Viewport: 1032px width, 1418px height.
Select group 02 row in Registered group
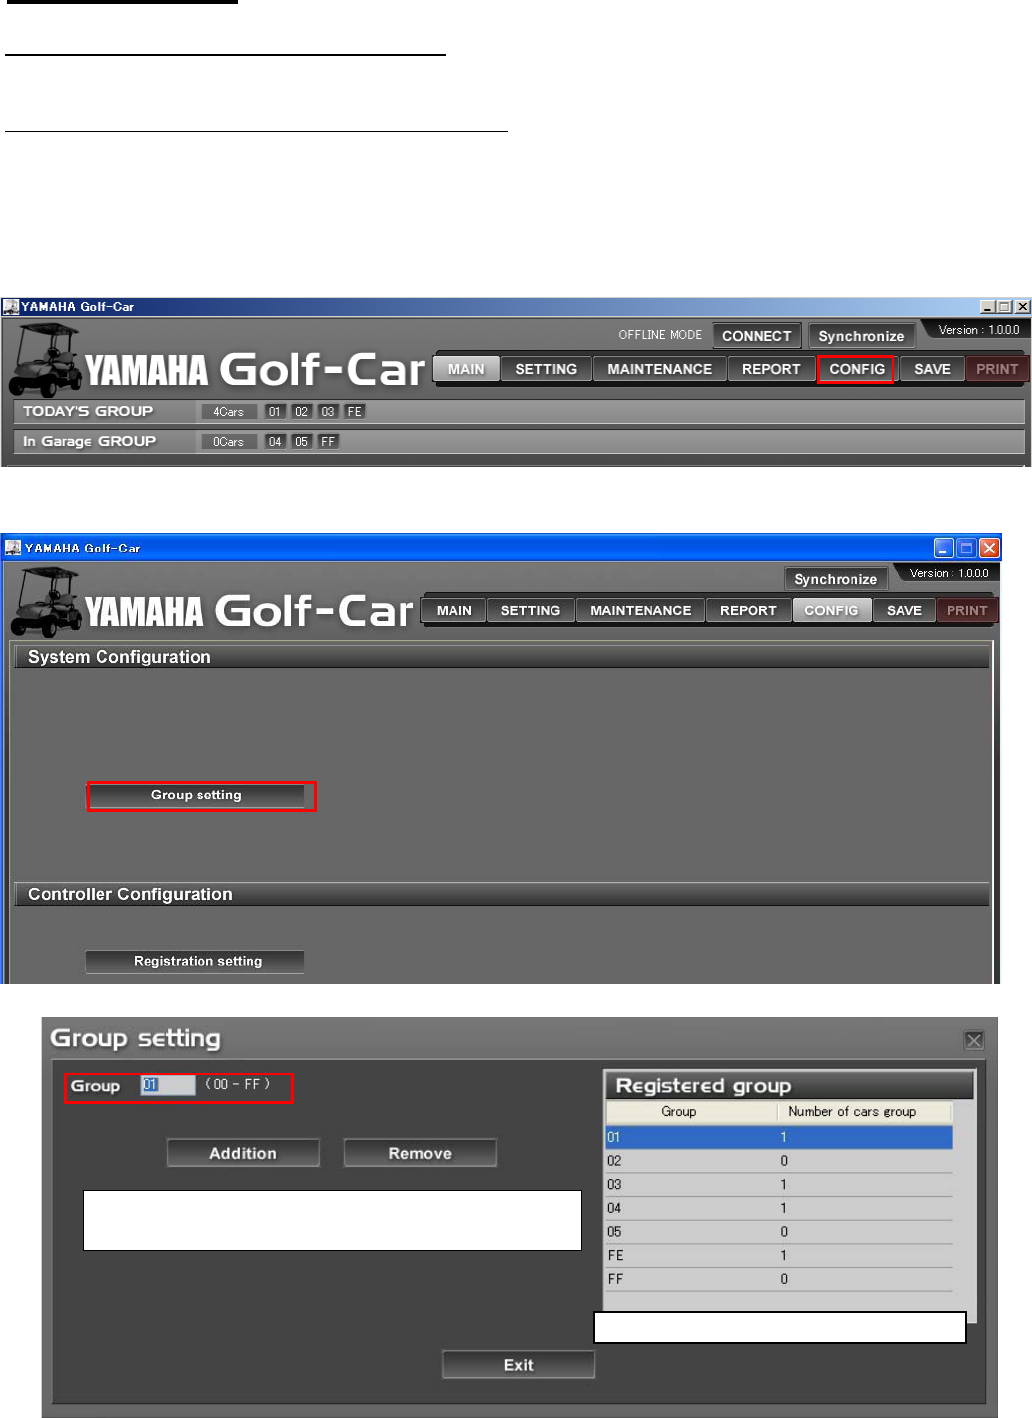(779, 1161)
